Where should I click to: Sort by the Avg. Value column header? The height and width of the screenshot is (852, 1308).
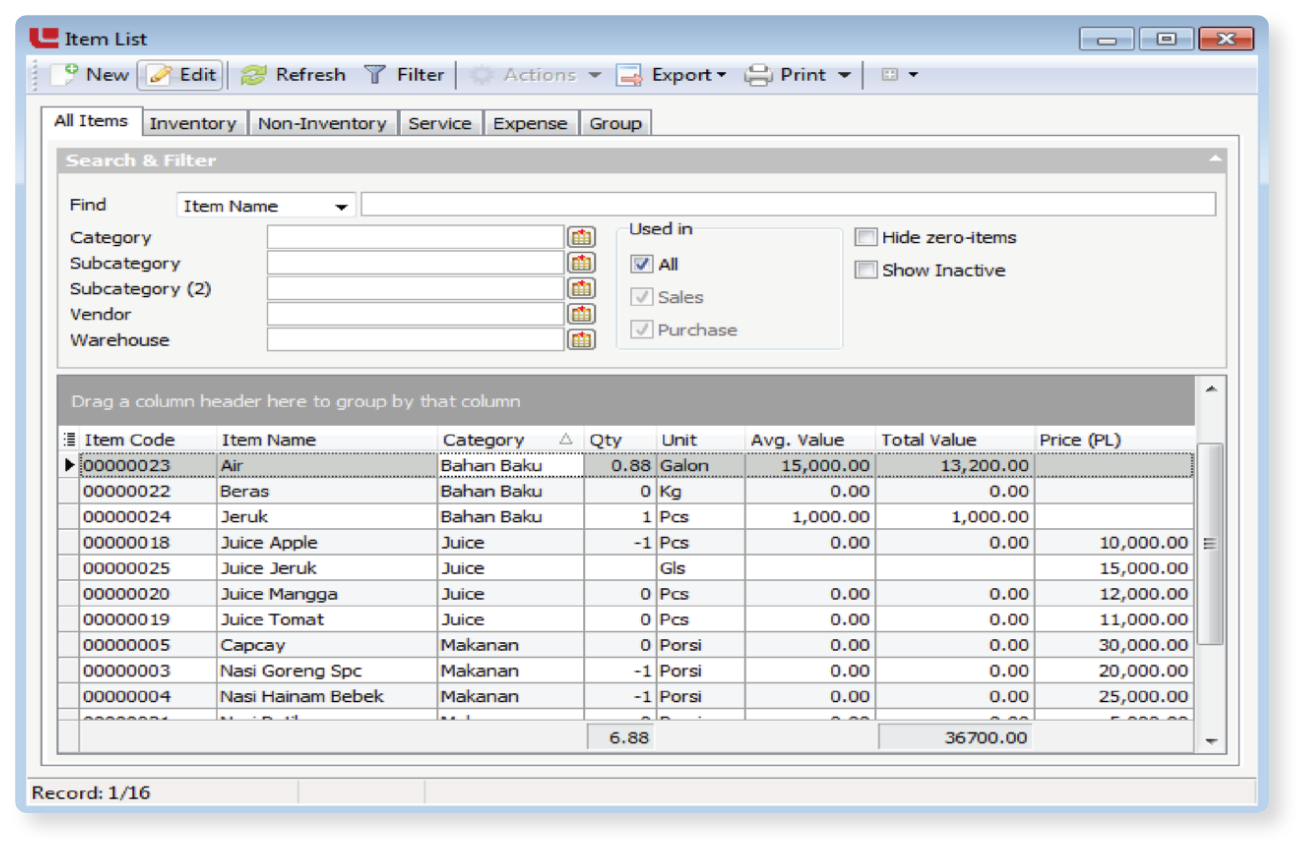coord(810,440)
